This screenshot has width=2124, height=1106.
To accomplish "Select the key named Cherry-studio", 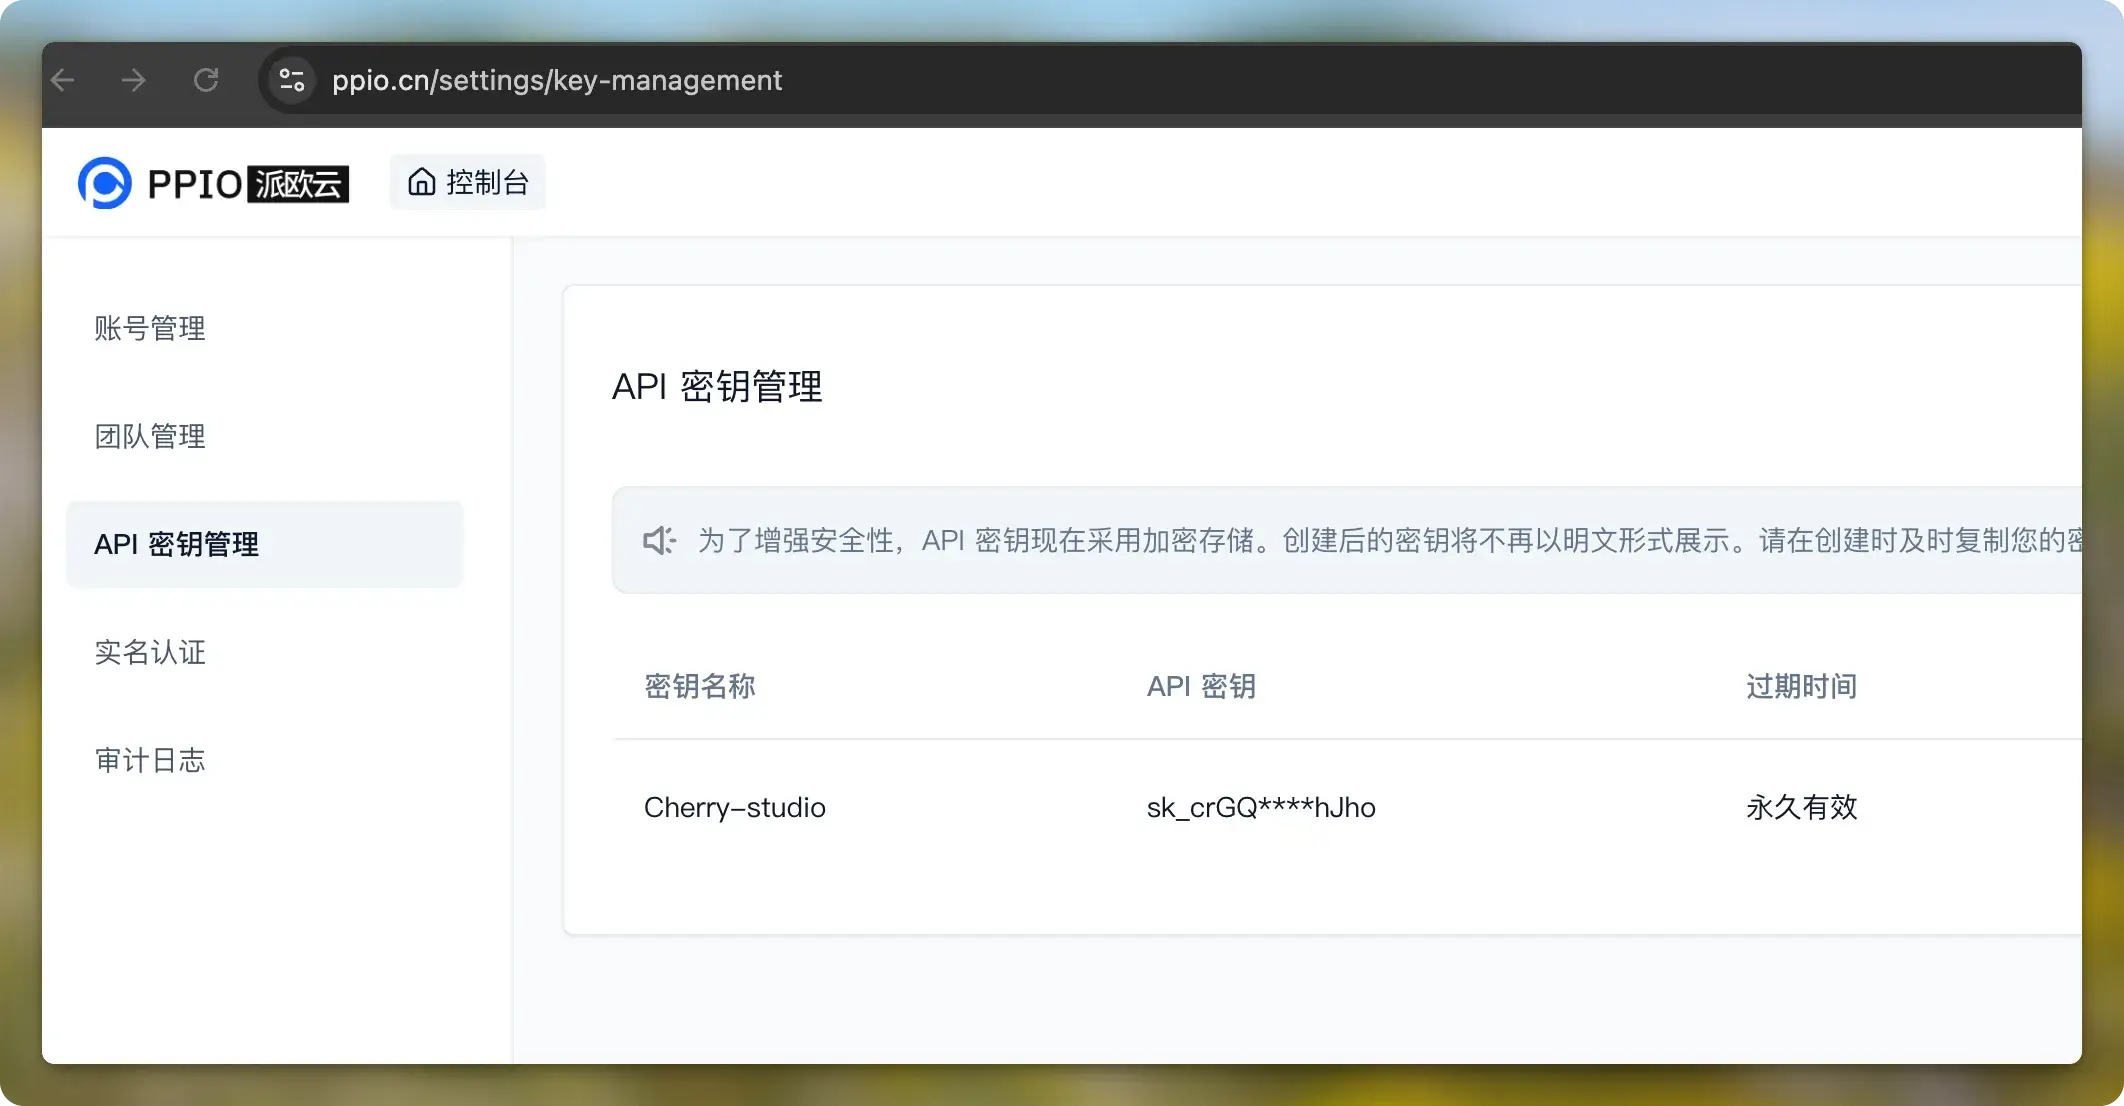I will tap(735, 808).
